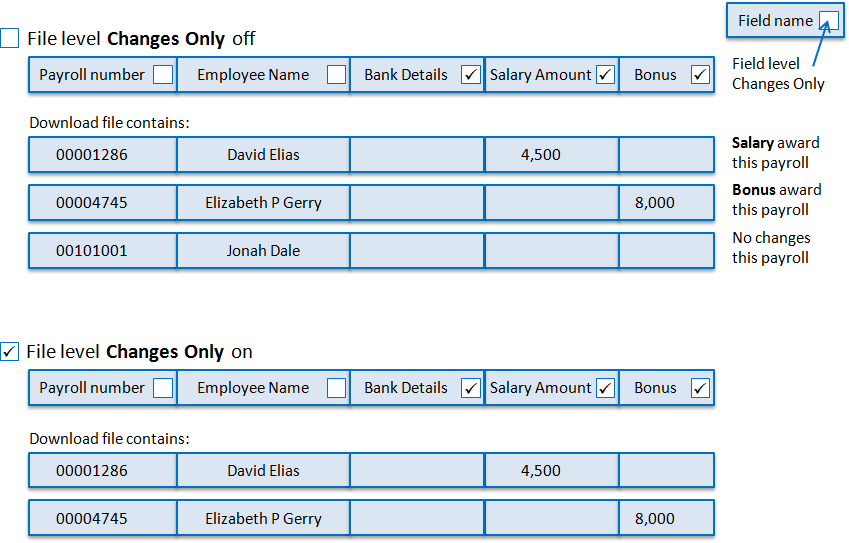This screenshot has width=849, height=543.
Task: Untick Bonus box in upper header row
Action: (x=700, y=75)
